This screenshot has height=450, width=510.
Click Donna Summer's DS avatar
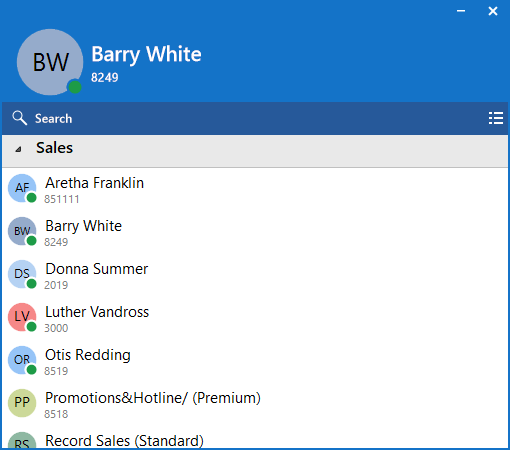point(22,274)
